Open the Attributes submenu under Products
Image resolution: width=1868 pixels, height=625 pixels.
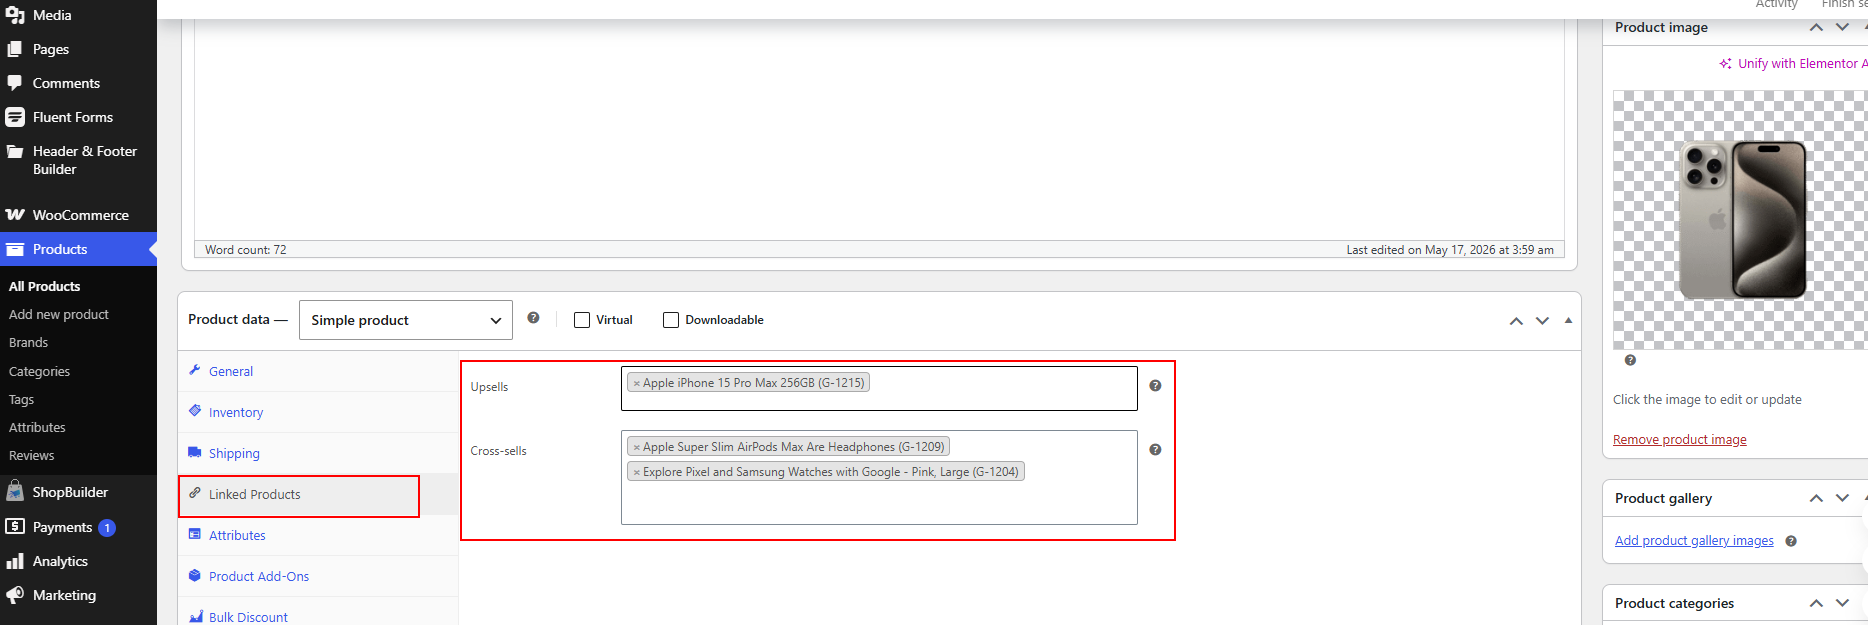pos(37,427)
